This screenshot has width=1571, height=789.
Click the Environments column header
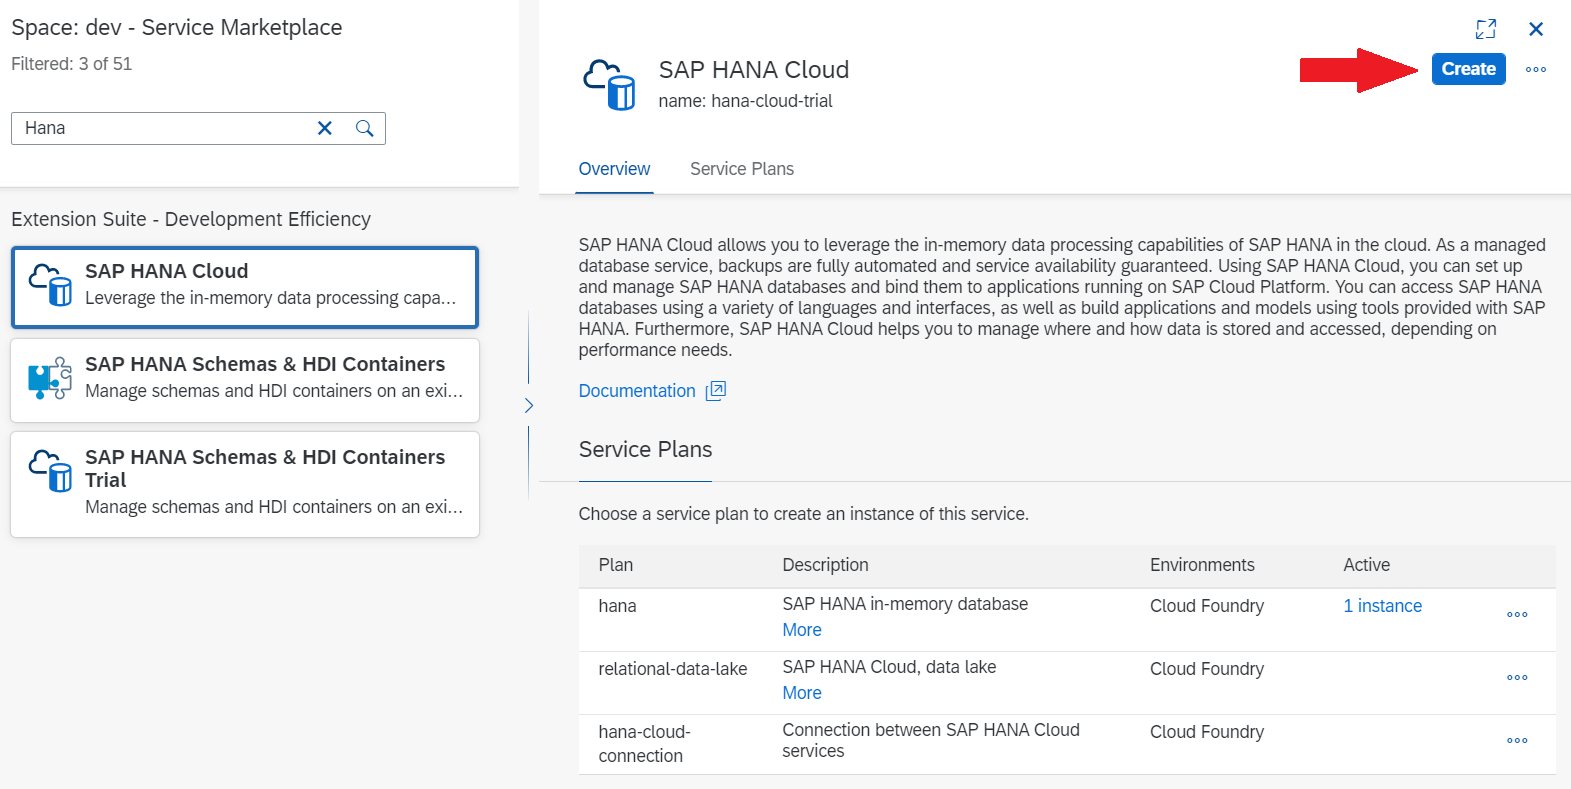(1202, 565)
